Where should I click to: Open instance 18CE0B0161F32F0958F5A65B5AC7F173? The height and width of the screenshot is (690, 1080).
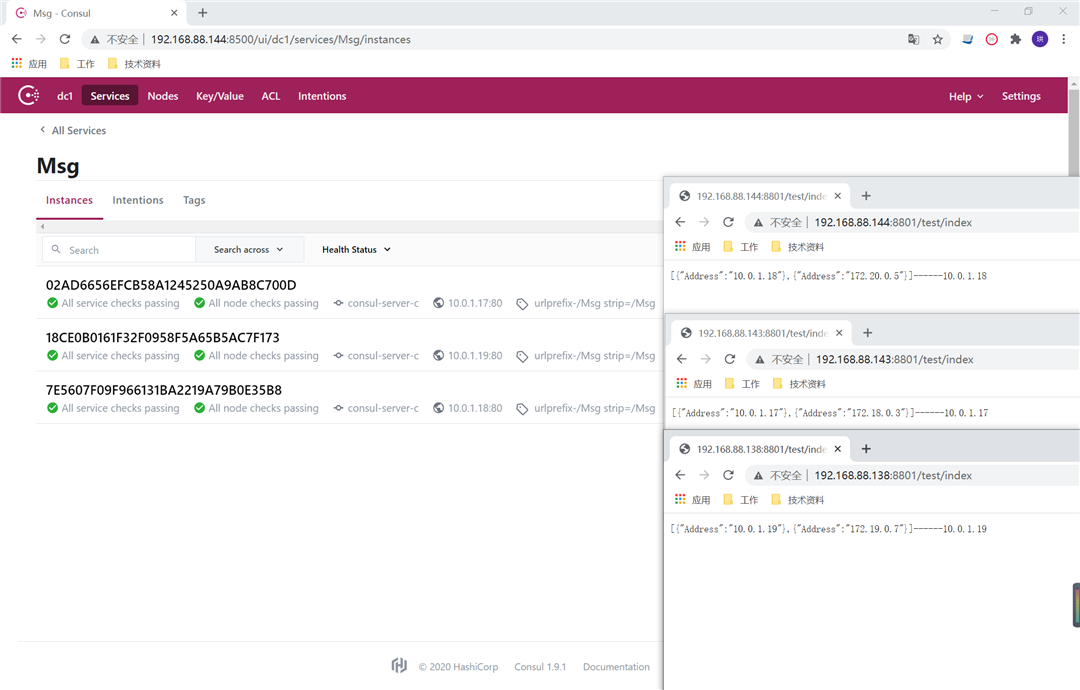point(163,337)
